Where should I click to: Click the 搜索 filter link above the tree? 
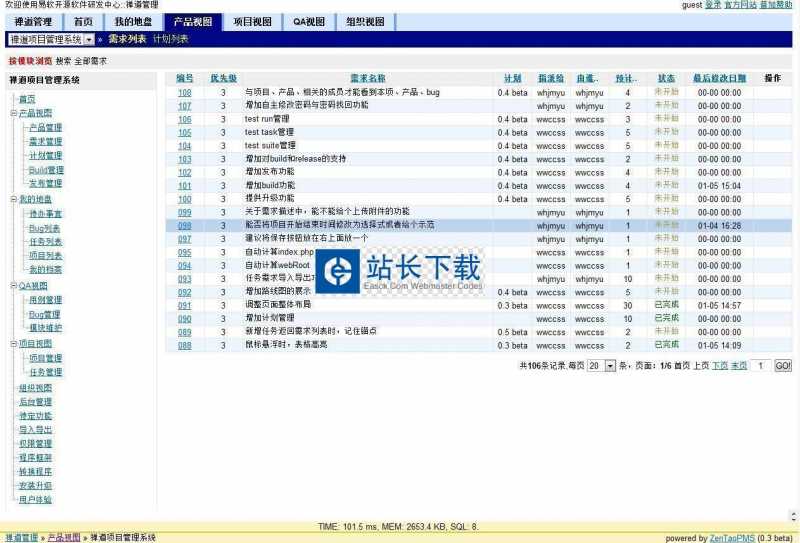[64, 62]
